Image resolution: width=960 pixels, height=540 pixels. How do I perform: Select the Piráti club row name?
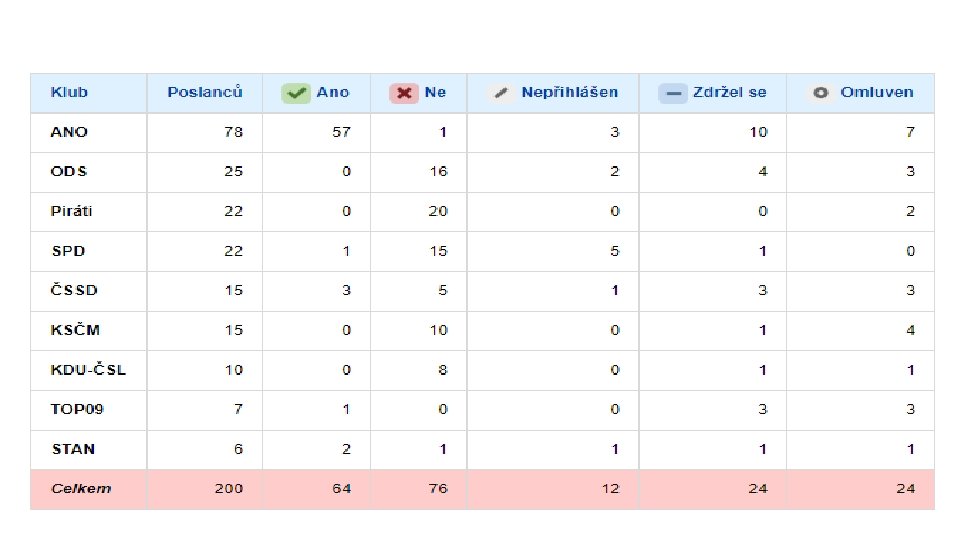pos(73,211)
